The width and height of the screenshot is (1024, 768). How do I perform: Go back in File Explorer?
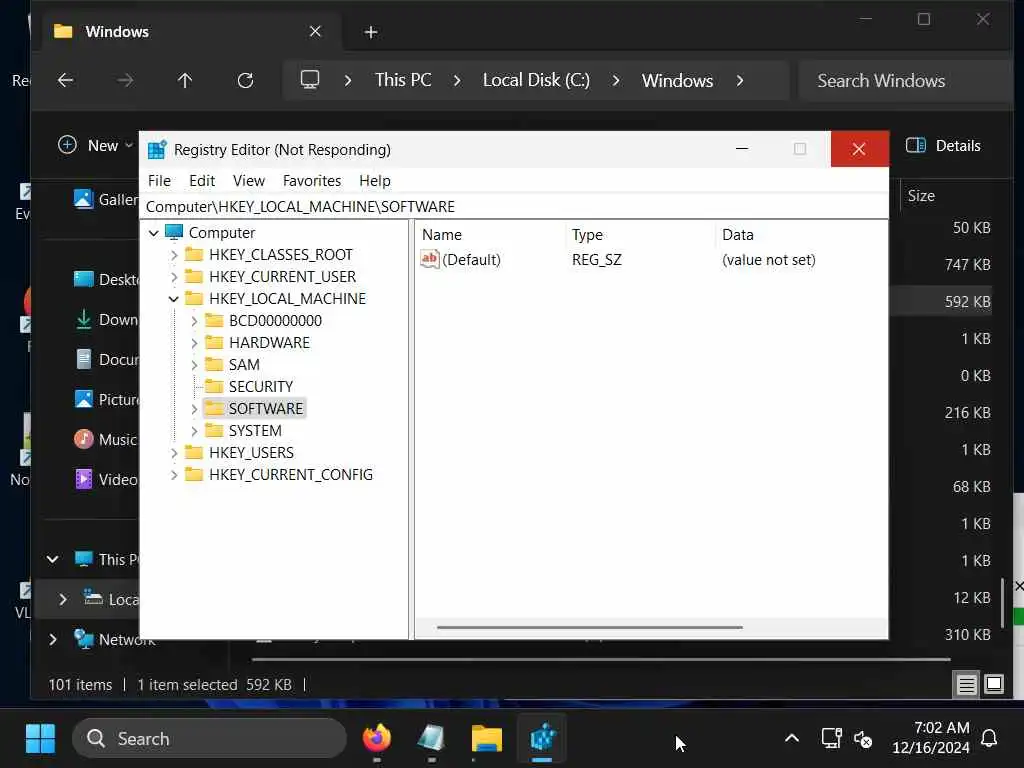(65, 80)
